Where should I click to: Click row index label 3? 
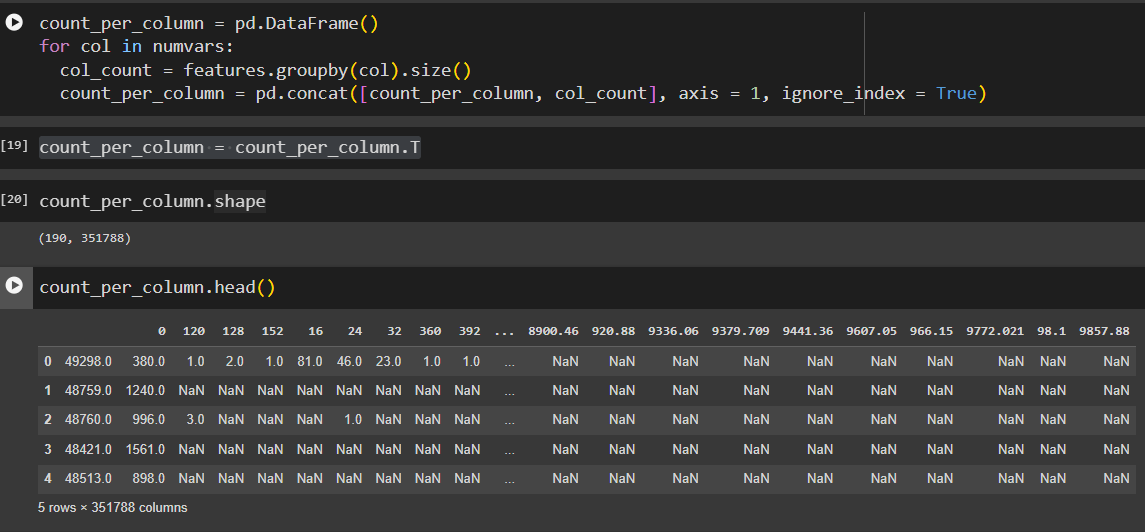[47, 449]
